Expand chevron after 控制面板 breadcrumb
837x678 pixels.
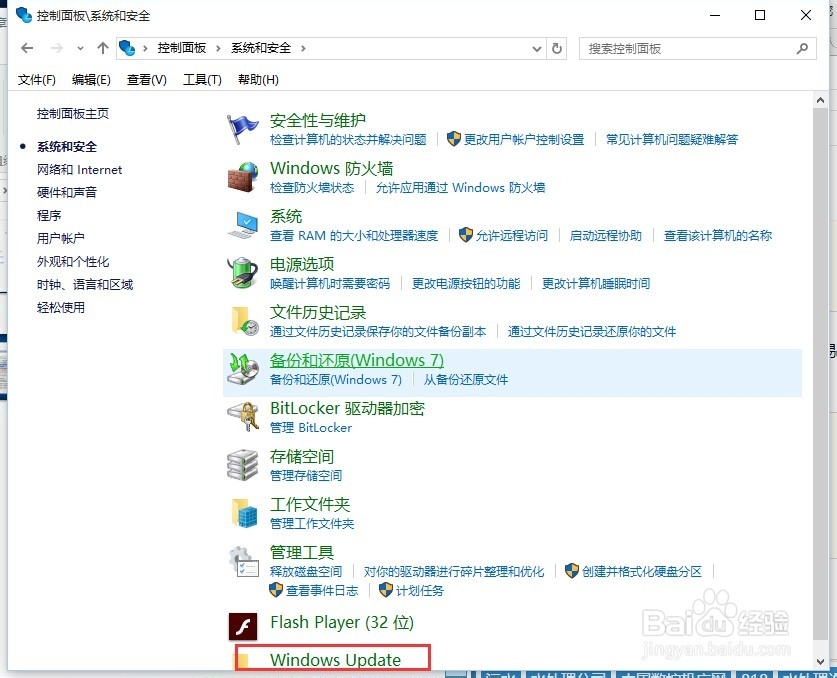[218, 49]
